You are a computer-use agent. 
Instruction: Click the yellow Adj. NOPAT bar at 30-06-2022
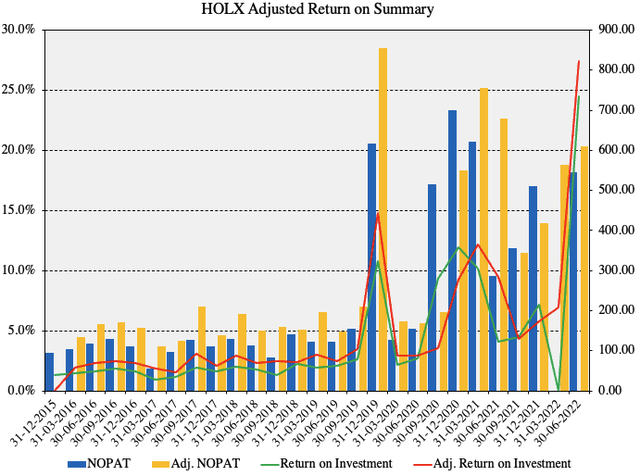click(584, 268)
